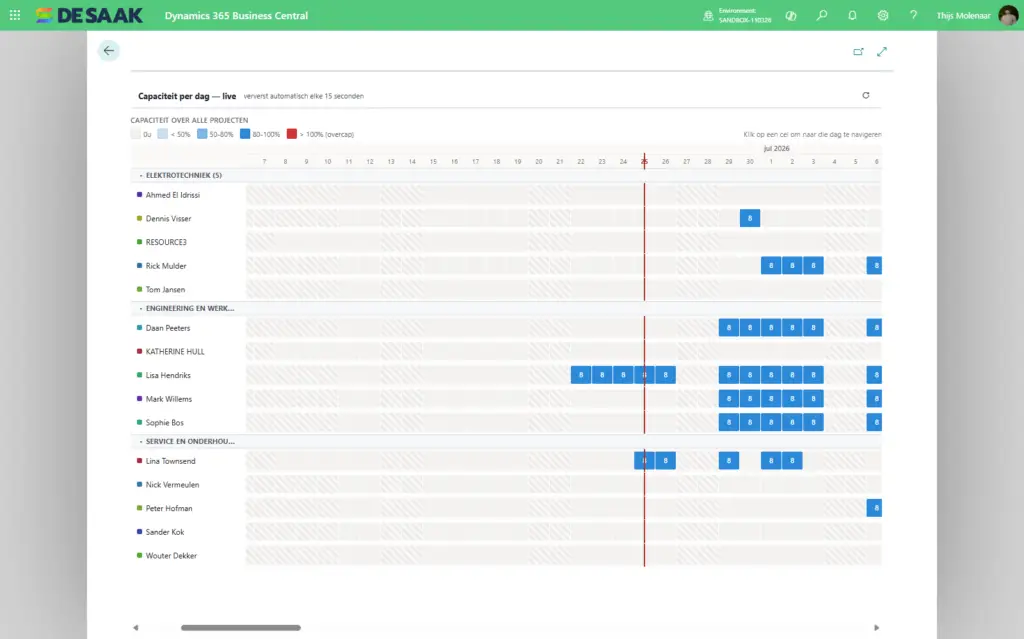The height and width of the screenshot is (639, 1024).
Task: Click the horizontal scrollbar thumb
Action: click(241, 628)
